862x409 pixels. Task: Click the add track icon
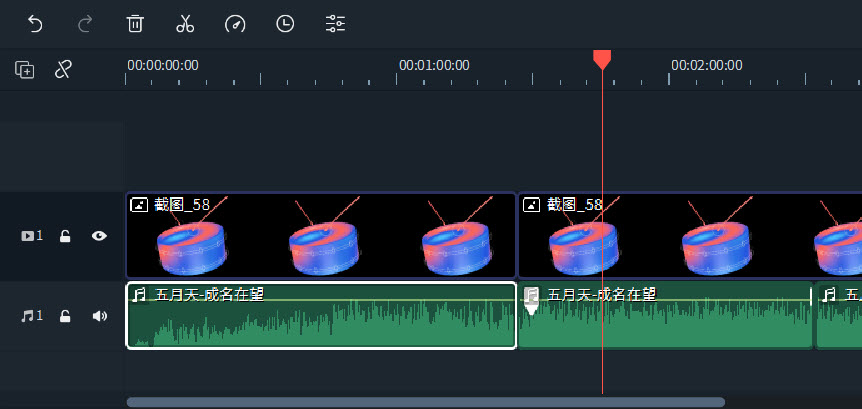(25, 70)
